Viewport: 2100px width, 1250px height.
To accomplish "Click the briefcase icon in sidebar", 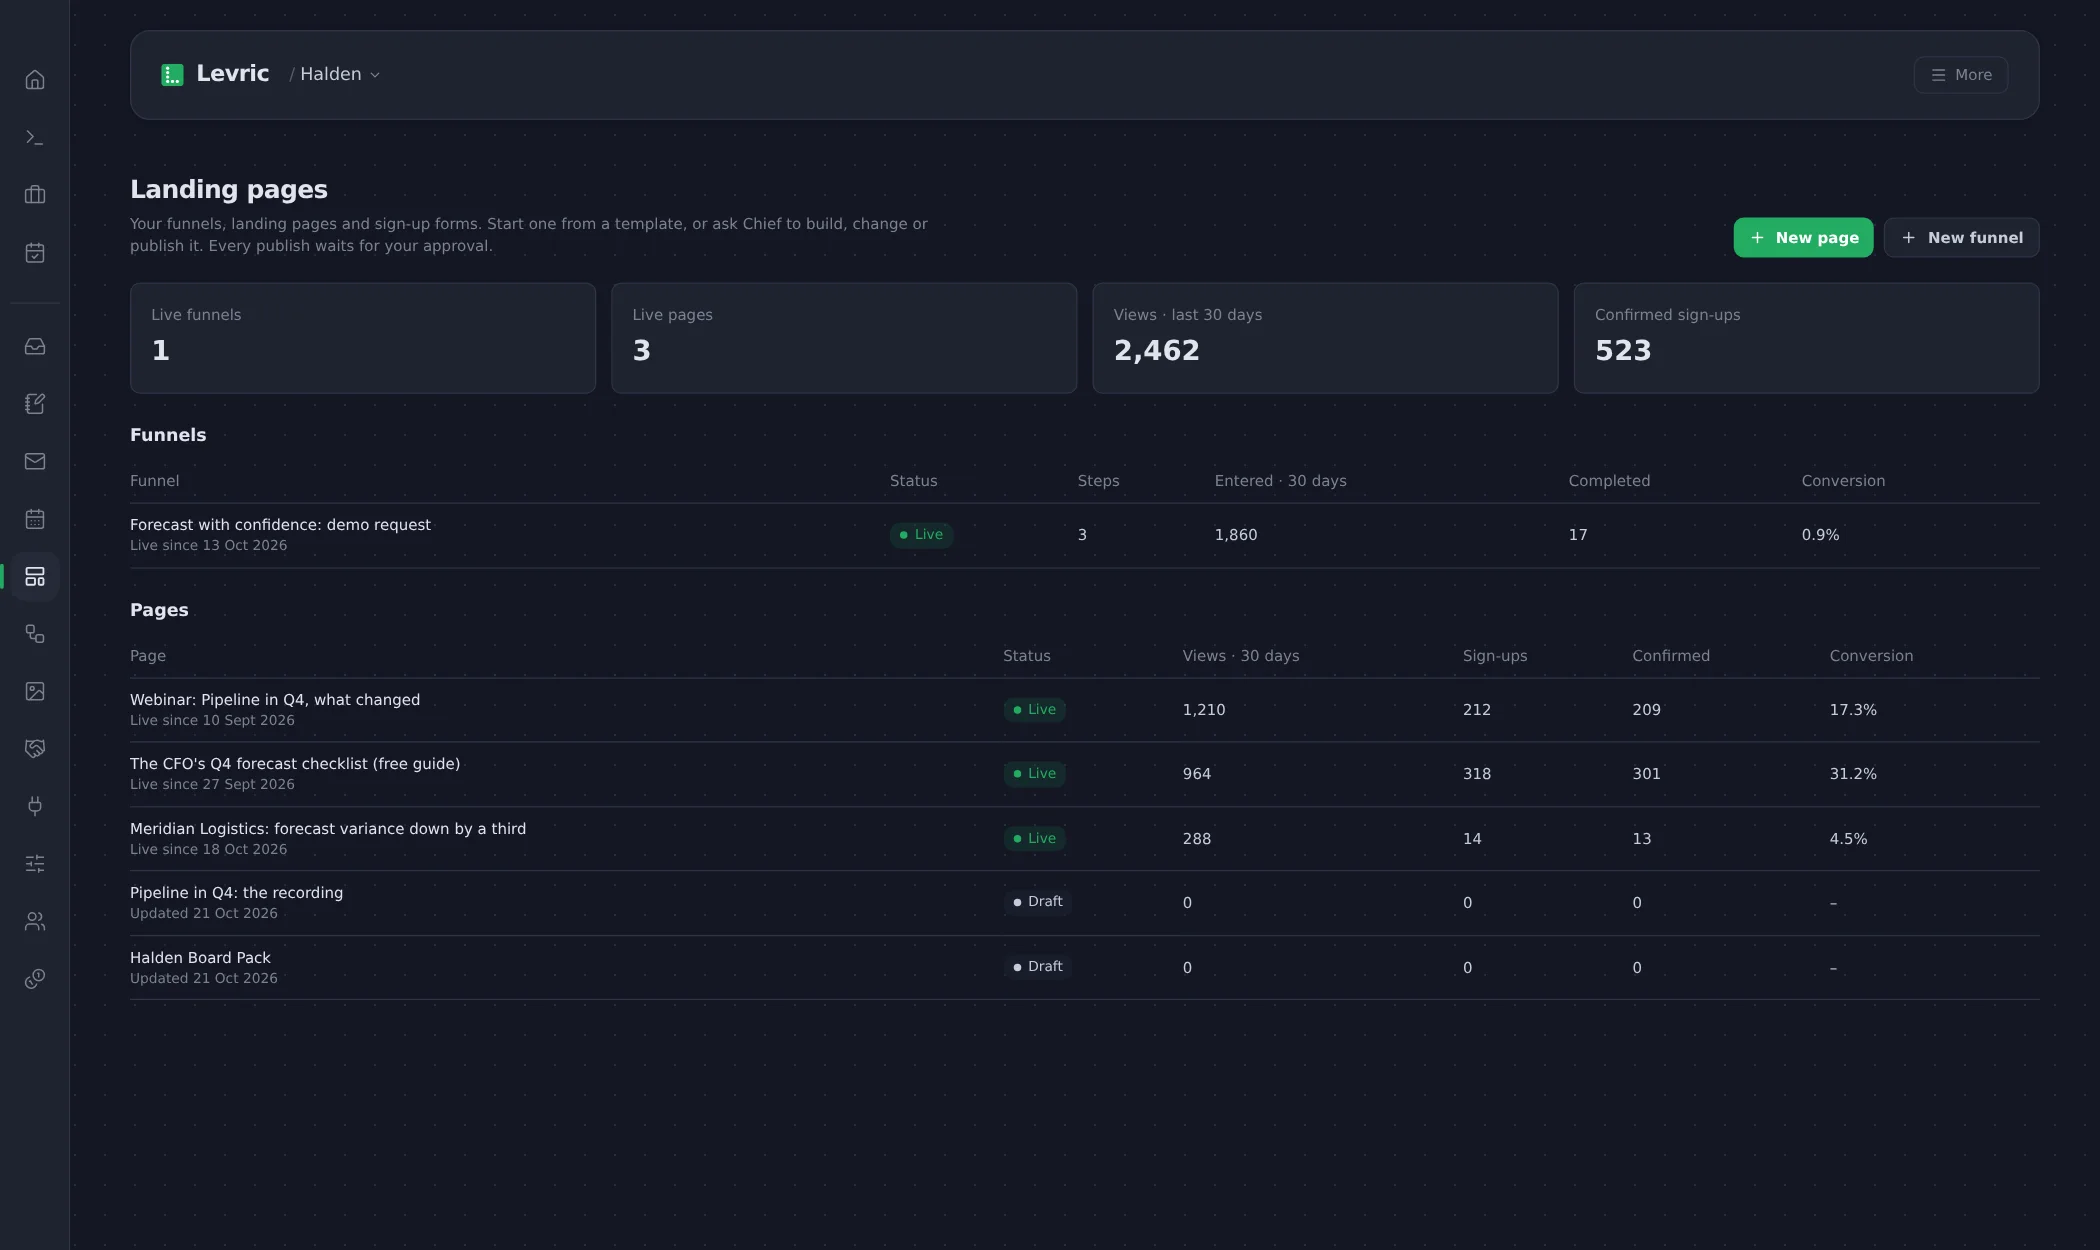I will click(x=35, y=195).
